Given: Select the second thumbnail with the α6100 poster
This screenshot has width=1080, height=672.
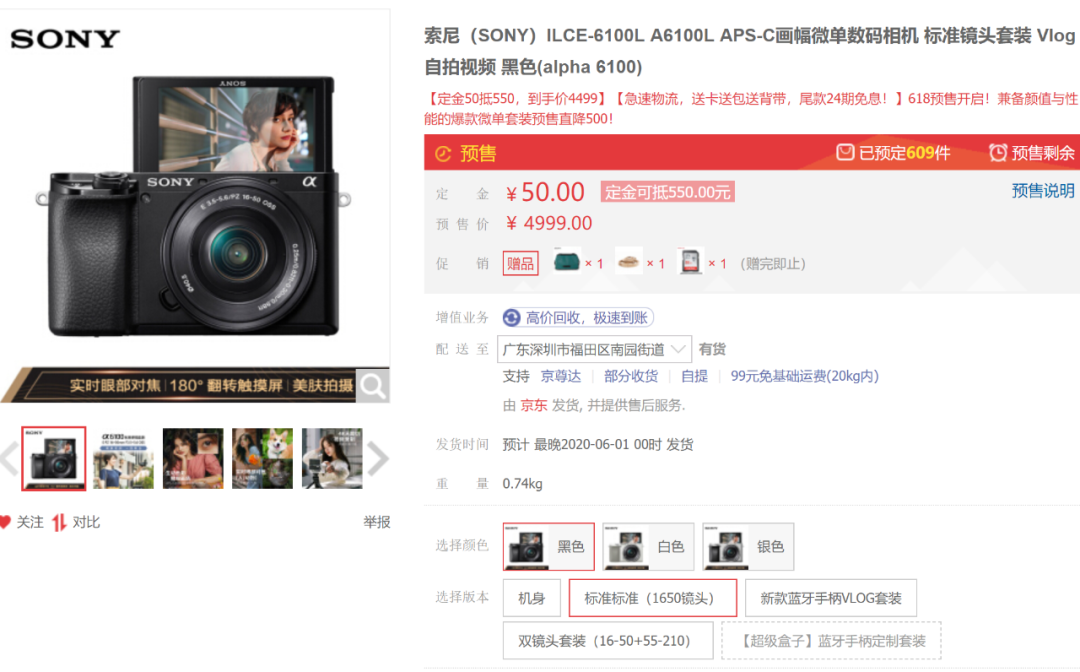Looking at the screenshot, I should [x=123, y=459].
